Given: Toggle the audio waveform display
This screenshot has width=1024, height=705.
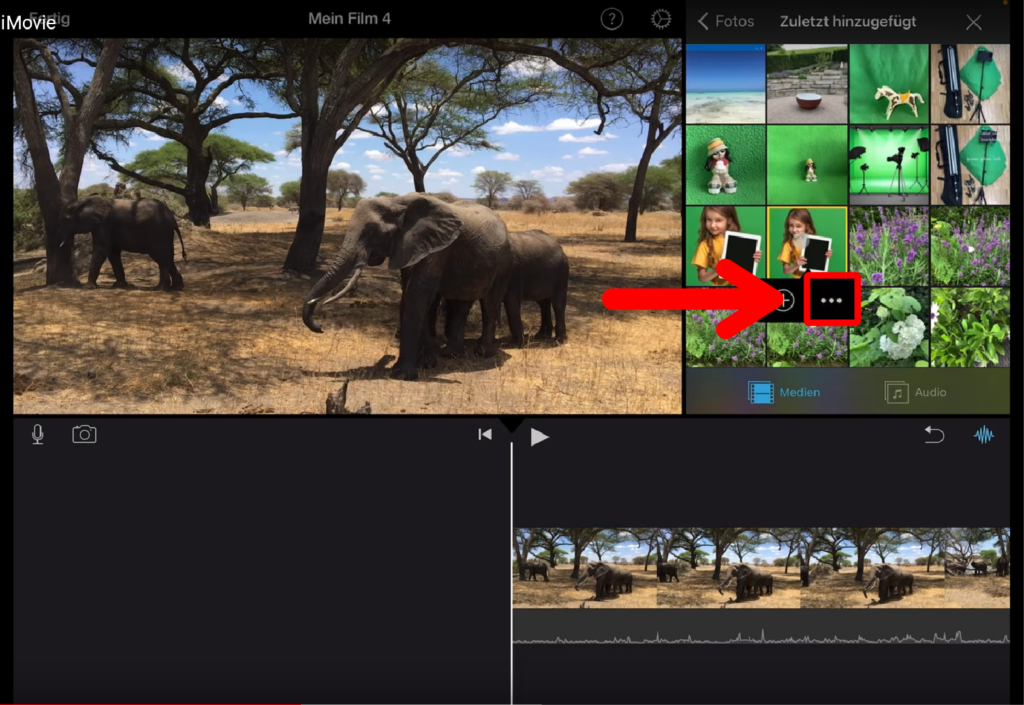Looking at the screenshot, I should tap(985, 435).
